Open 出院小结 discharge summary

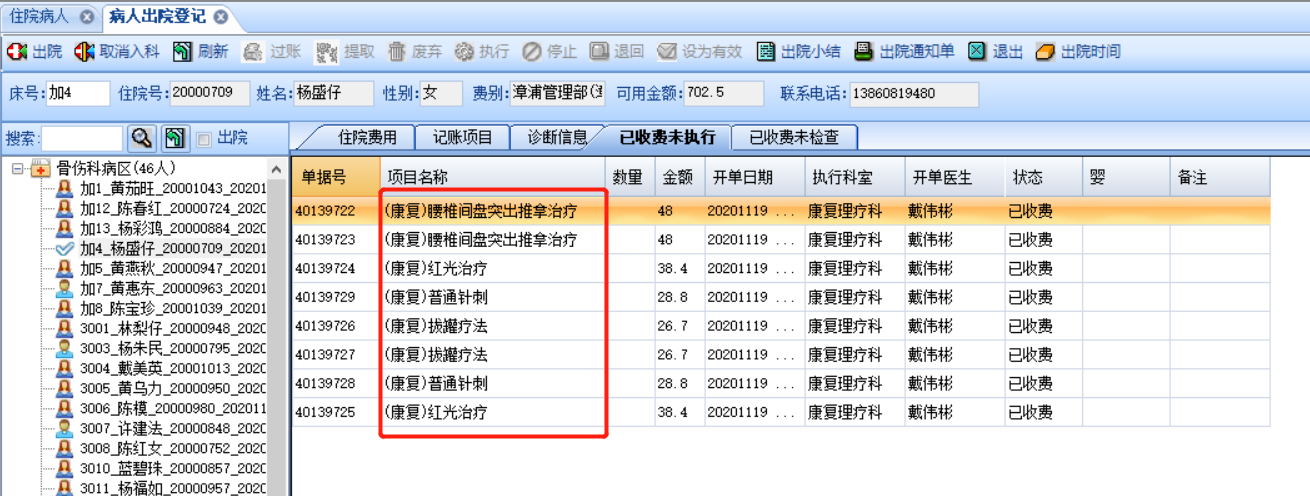(x=798, y=51)
